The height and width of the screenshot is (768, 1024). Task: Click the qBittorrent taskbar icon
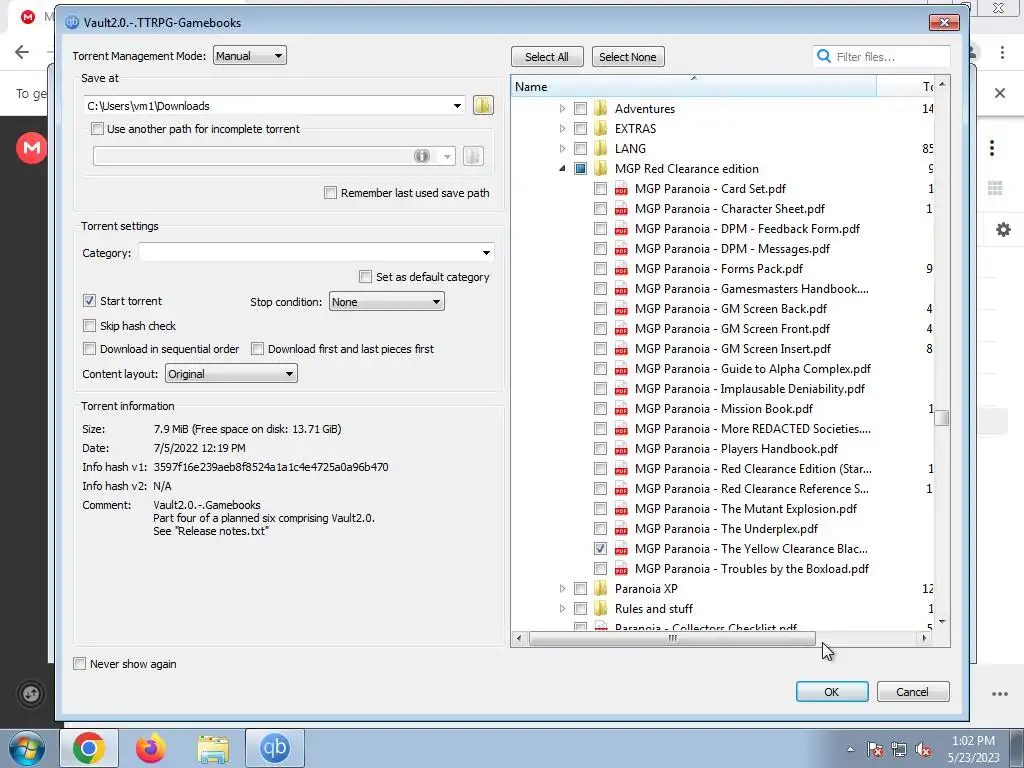275,747
